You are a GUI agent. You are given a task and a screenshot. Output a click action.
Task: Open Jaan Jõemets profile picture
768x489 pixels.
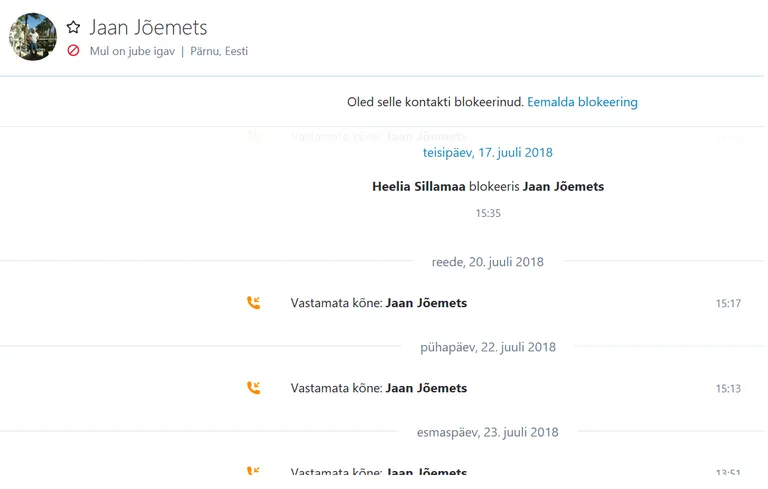pos(33,37)
